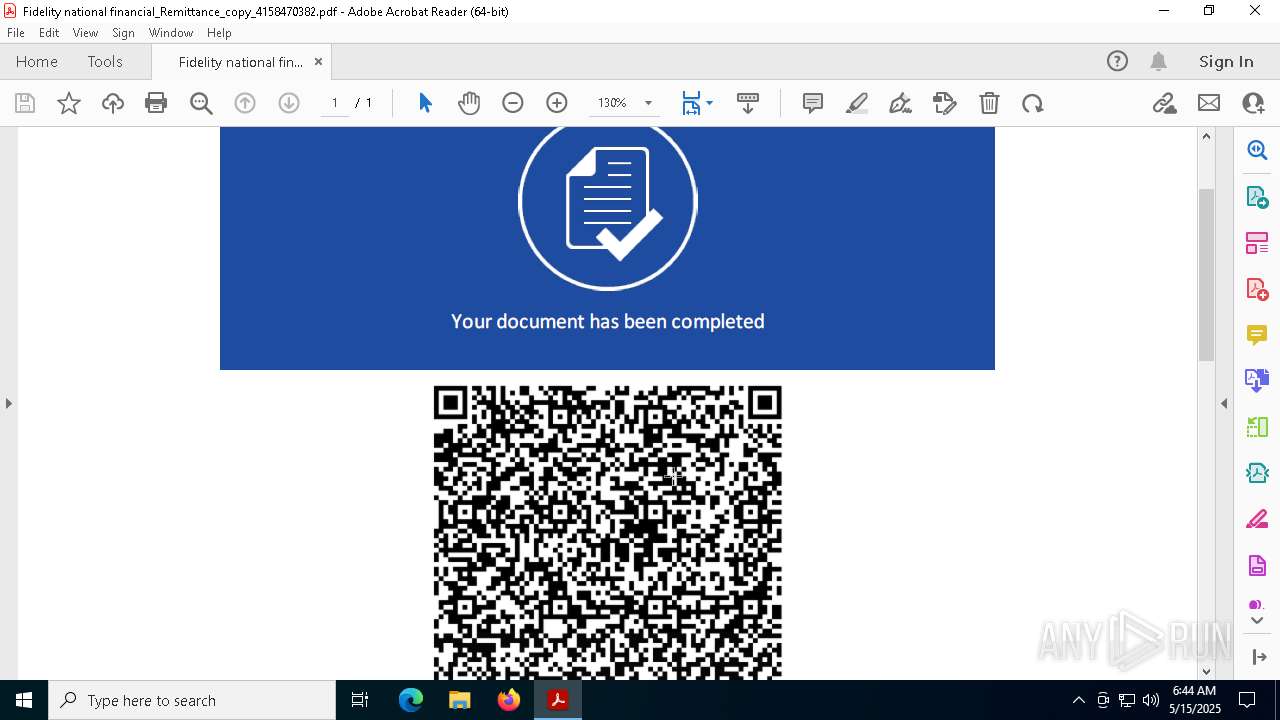This screenshot has height=720, width=1280.
Task: Activate the Hand pan tool
Action: click(x=469, y=103)
